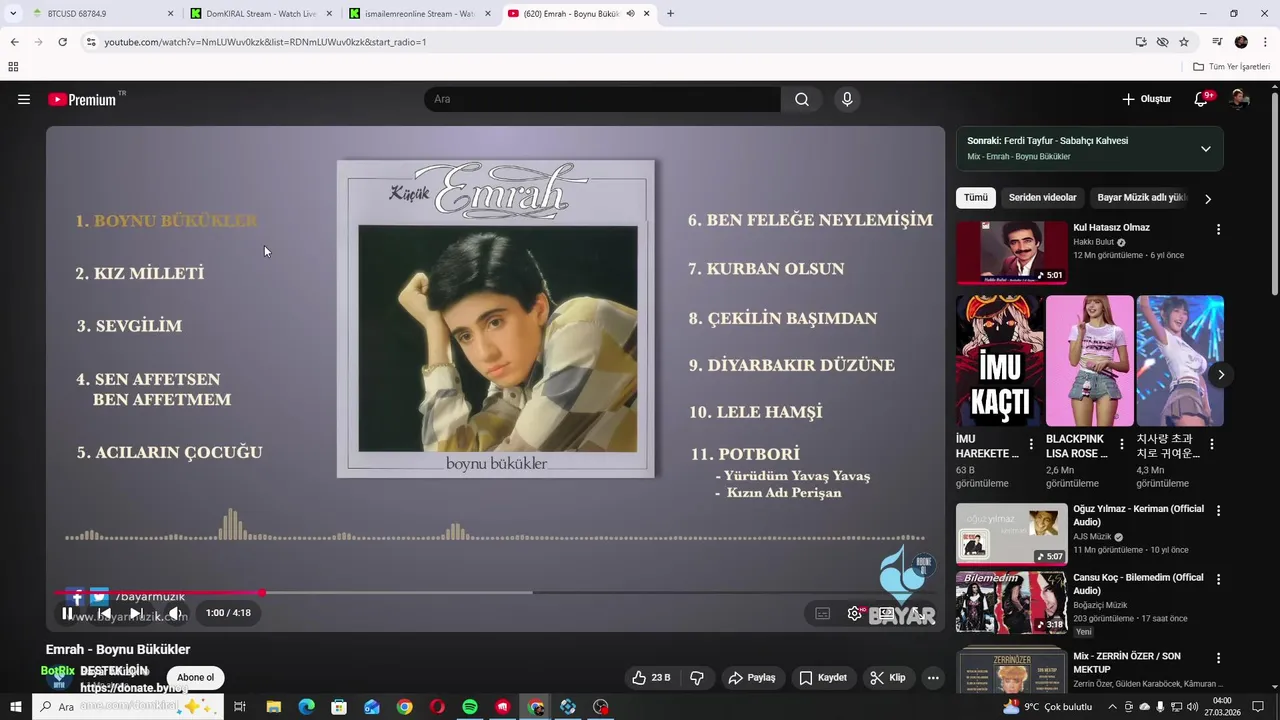Image resolution: width=1280 pixels, height=720 pixels.
Task: Open options for Cansu Koç Bilemedim
Action: 1218,579
